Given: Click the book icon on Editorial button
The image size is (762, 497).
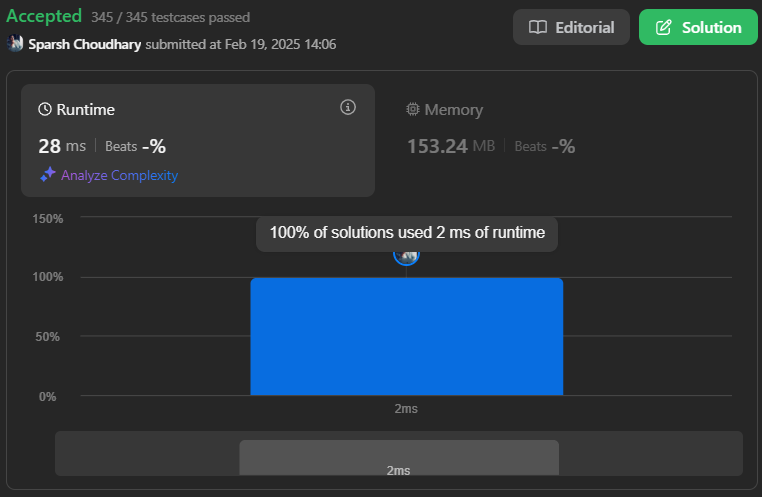Looking at the screenshot, I should click(538, 28).
